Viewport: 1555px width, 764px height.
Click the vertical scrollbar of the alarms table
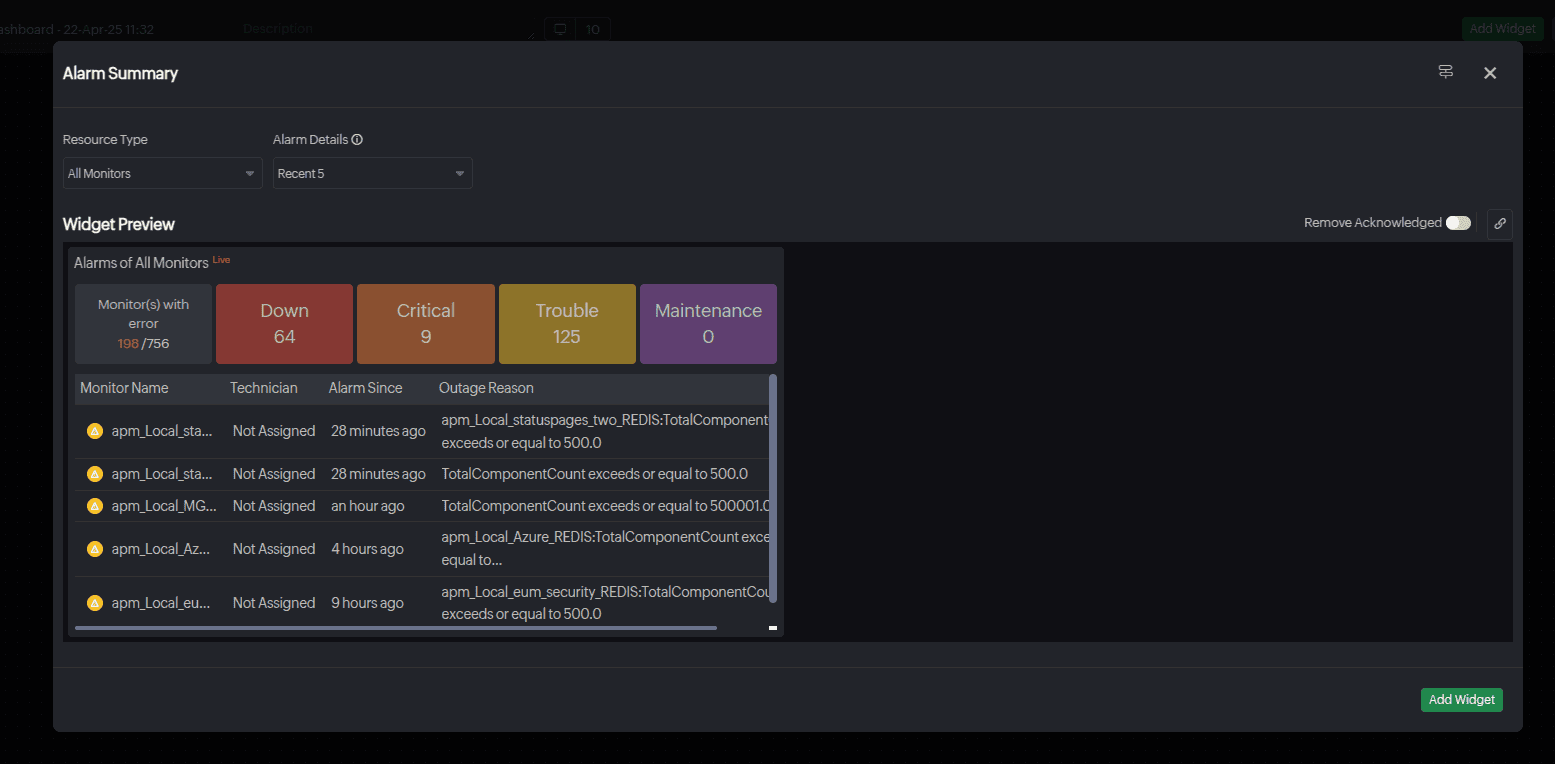click(x=773, y=490)
